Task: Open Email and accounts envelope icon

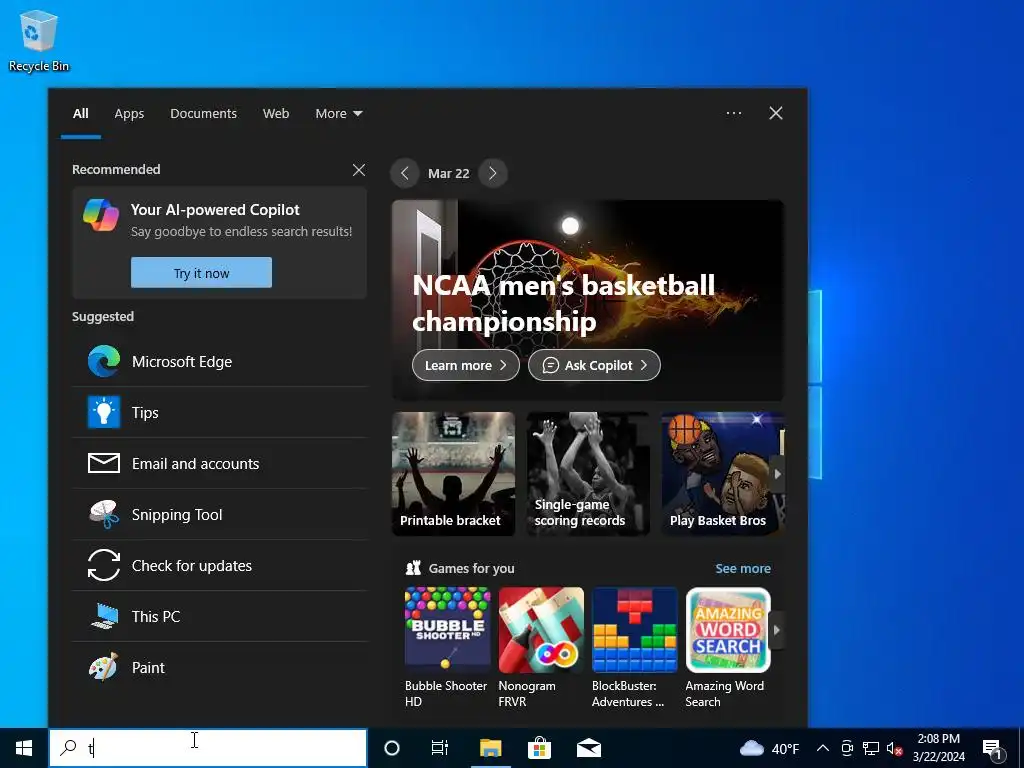Action: [104, 463]
